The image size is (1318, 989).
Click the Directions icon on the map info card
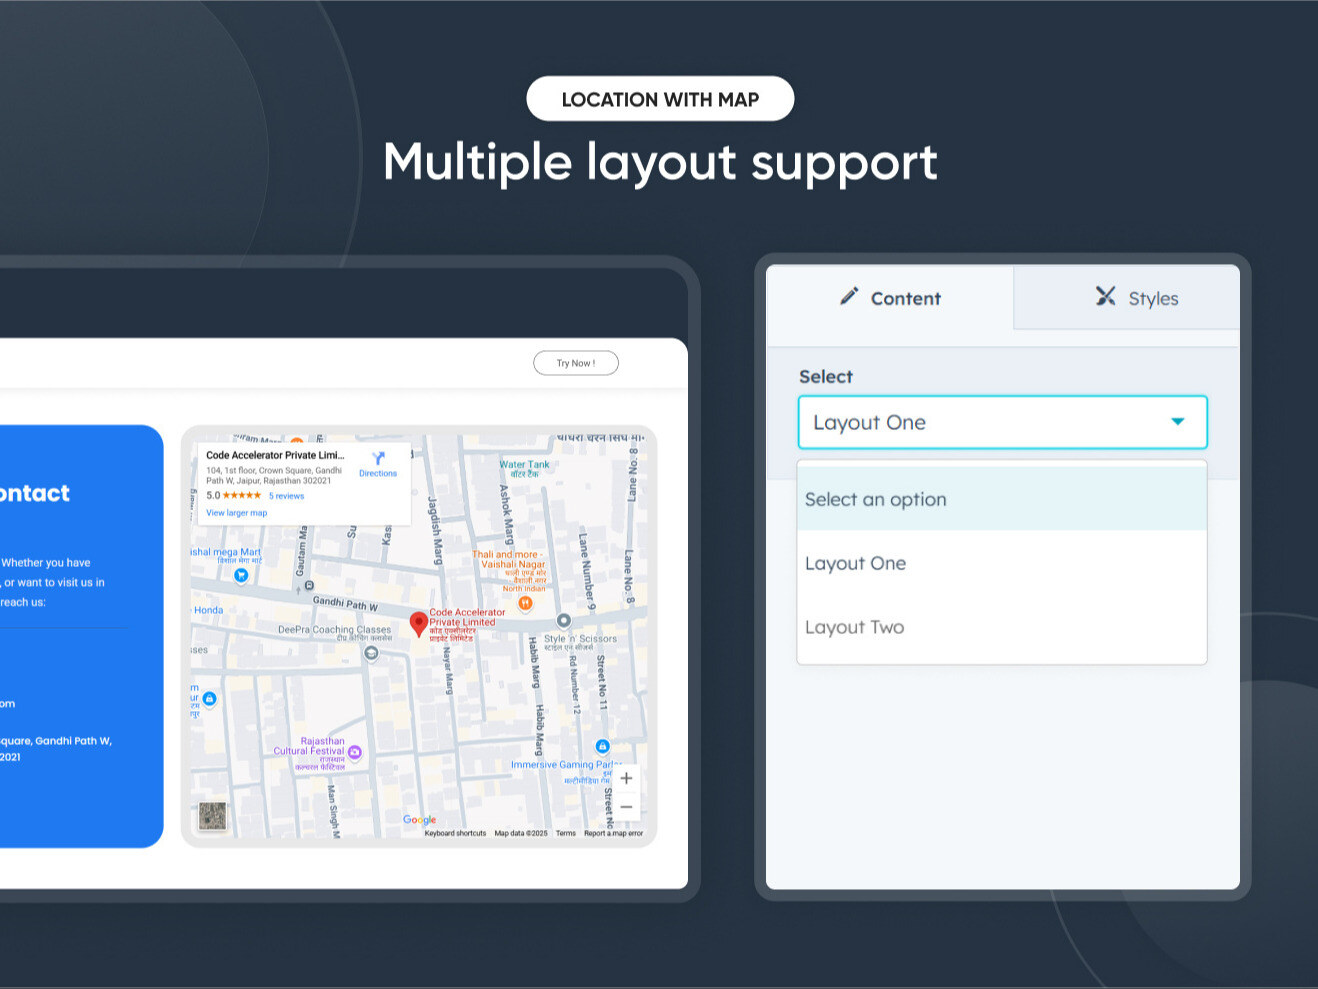[378, 458]
